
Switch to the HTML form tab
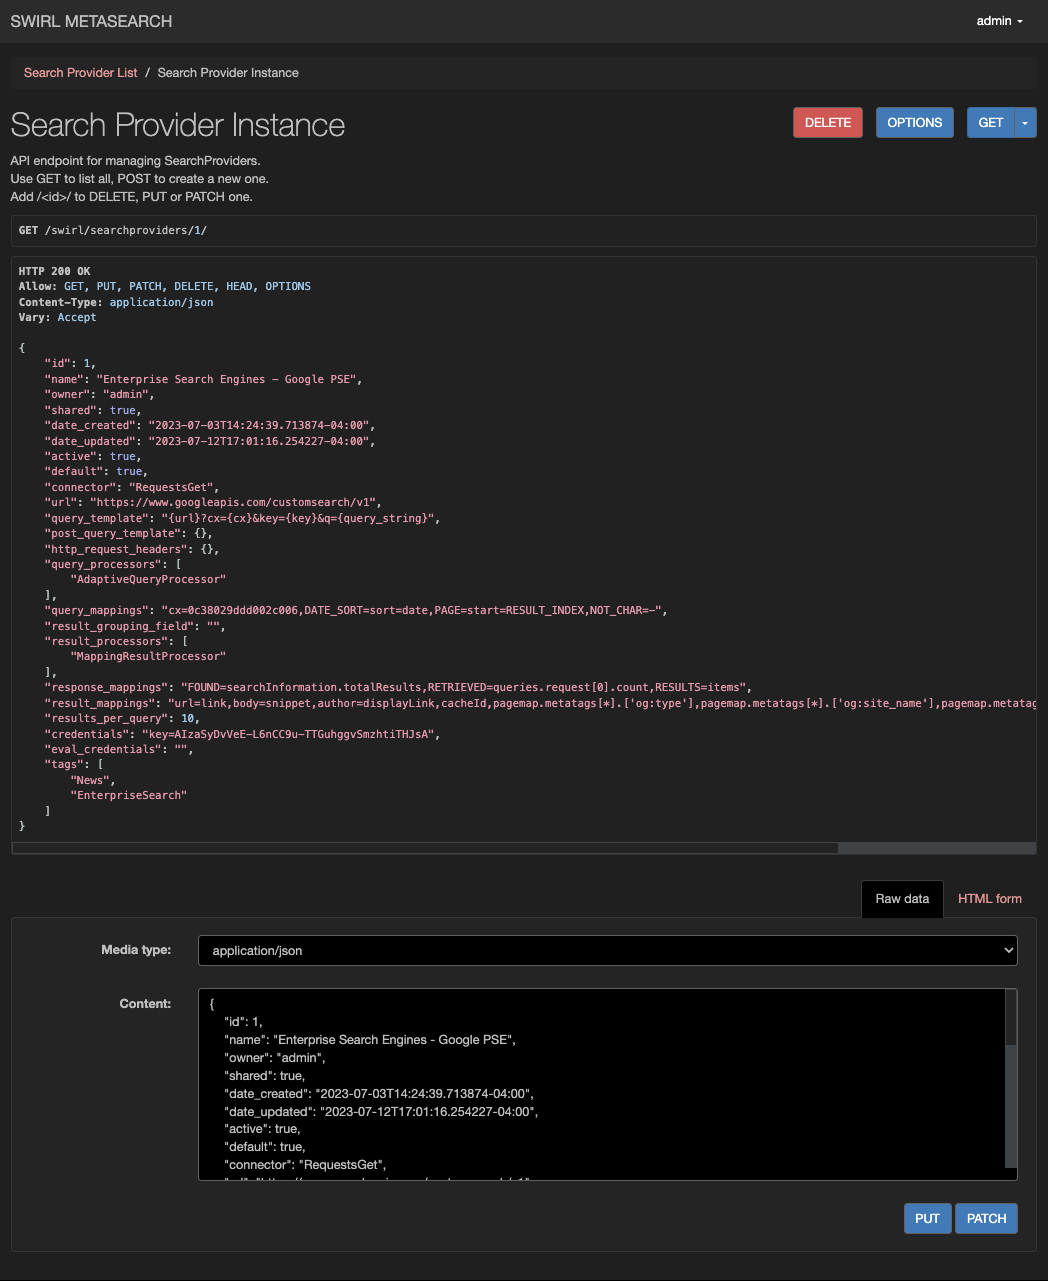(x=989, y=898)
